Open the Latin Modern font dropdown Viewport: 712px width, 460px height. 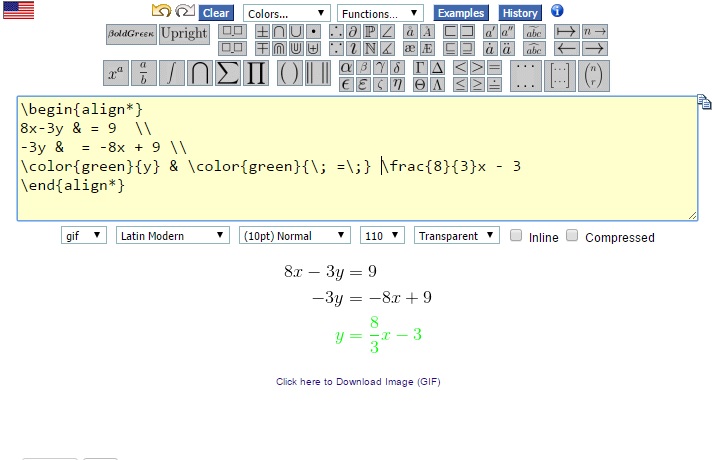coord(173,235)
